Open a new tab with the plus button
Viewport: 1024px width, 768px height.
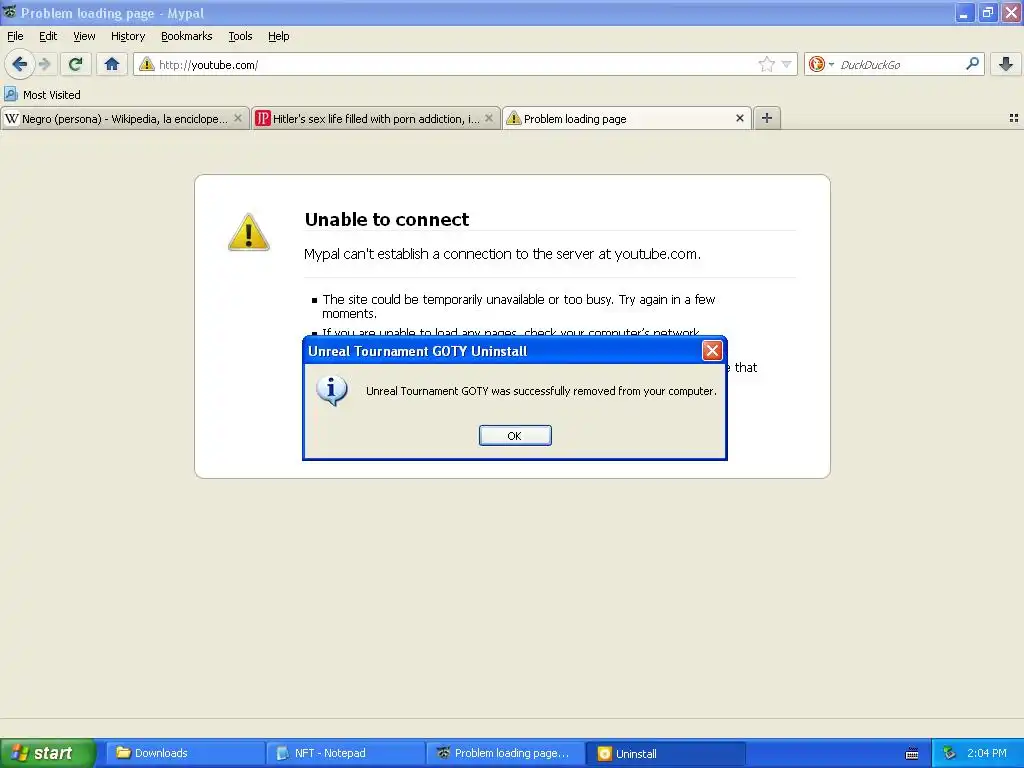click(767, 118)
